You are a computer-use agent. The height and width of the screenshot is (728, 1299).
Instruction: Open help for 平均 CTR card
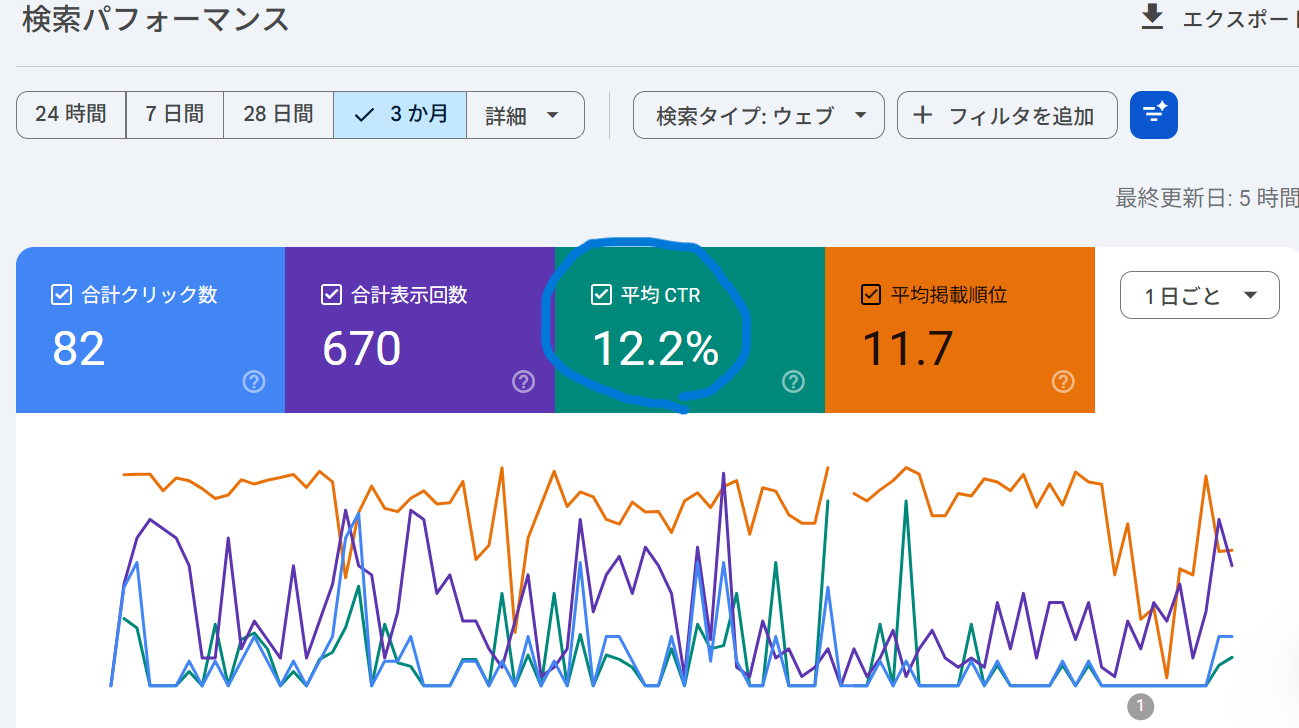(794, 381)
